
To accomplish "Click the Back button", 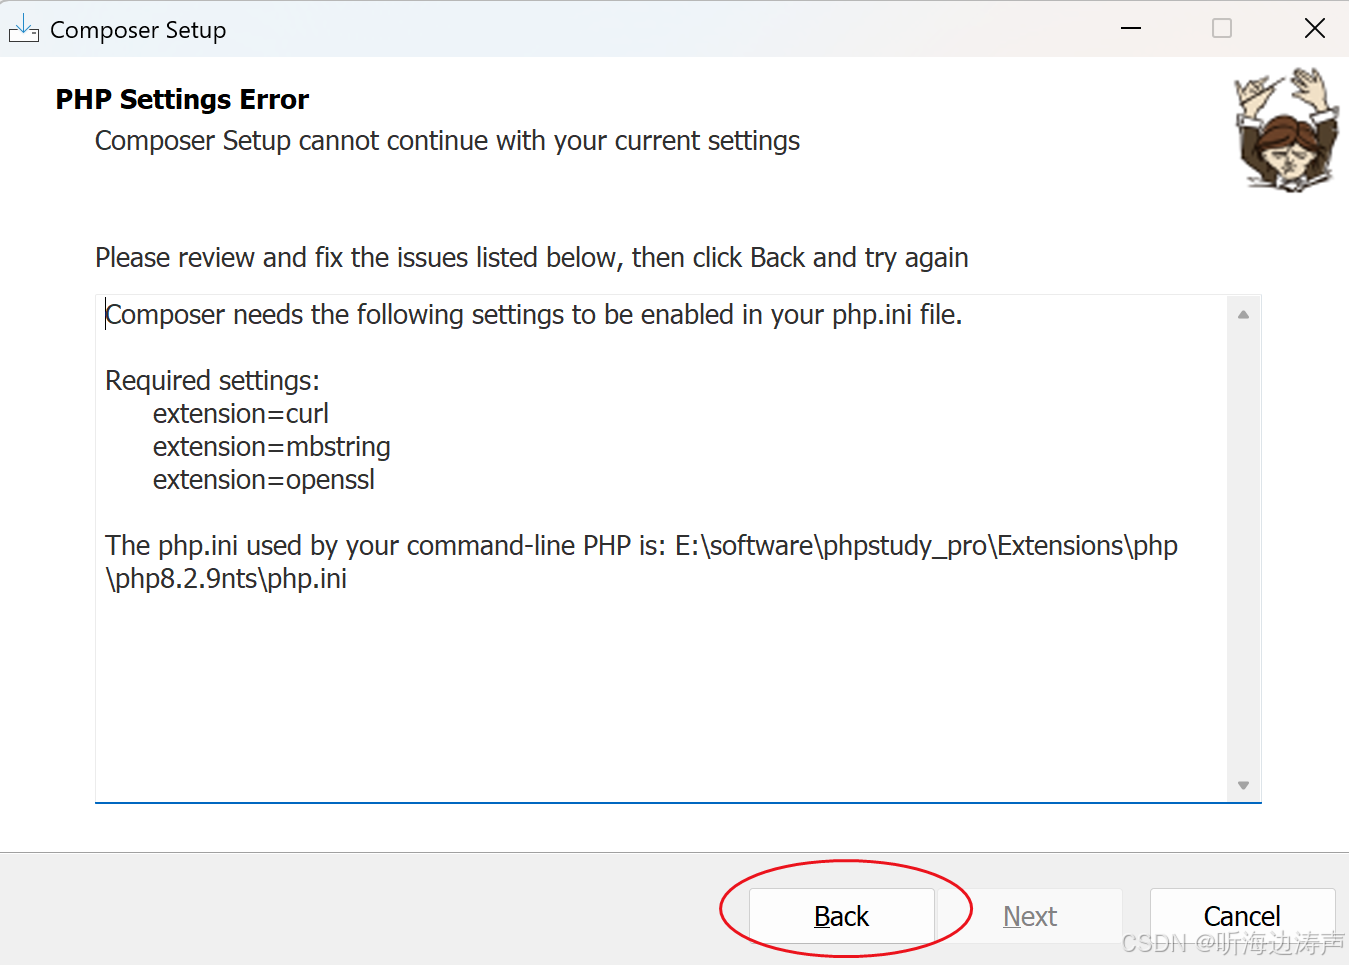I will [841, 916].
